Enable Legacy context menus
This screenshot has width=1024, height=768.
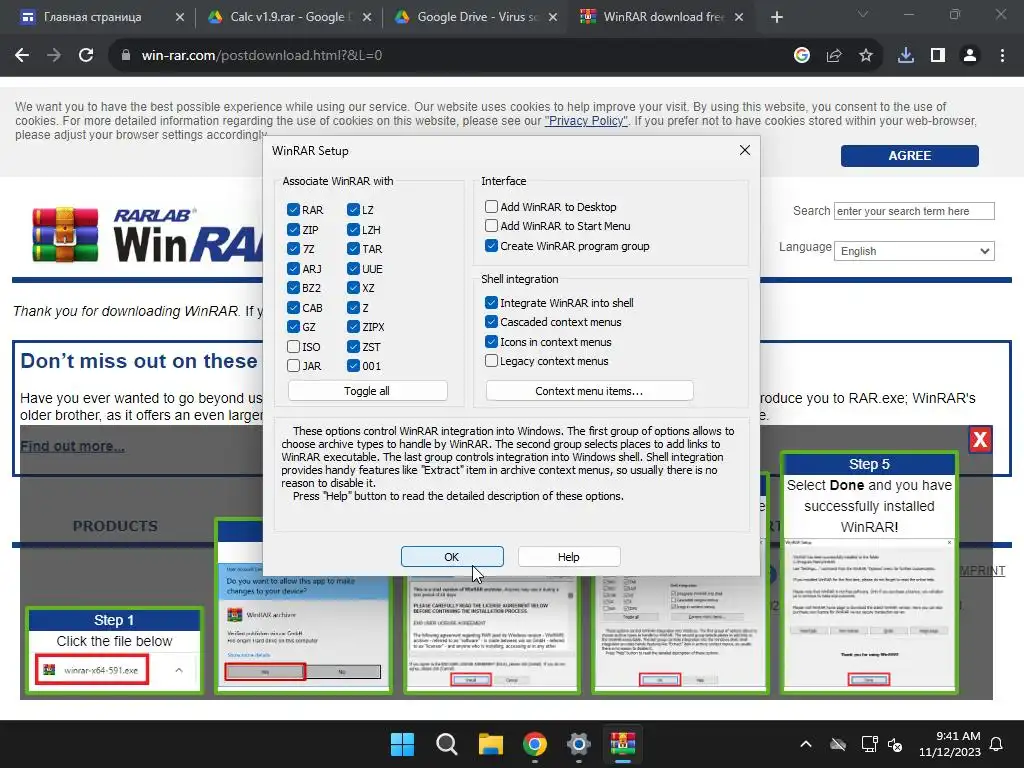(x=491, y=360)
